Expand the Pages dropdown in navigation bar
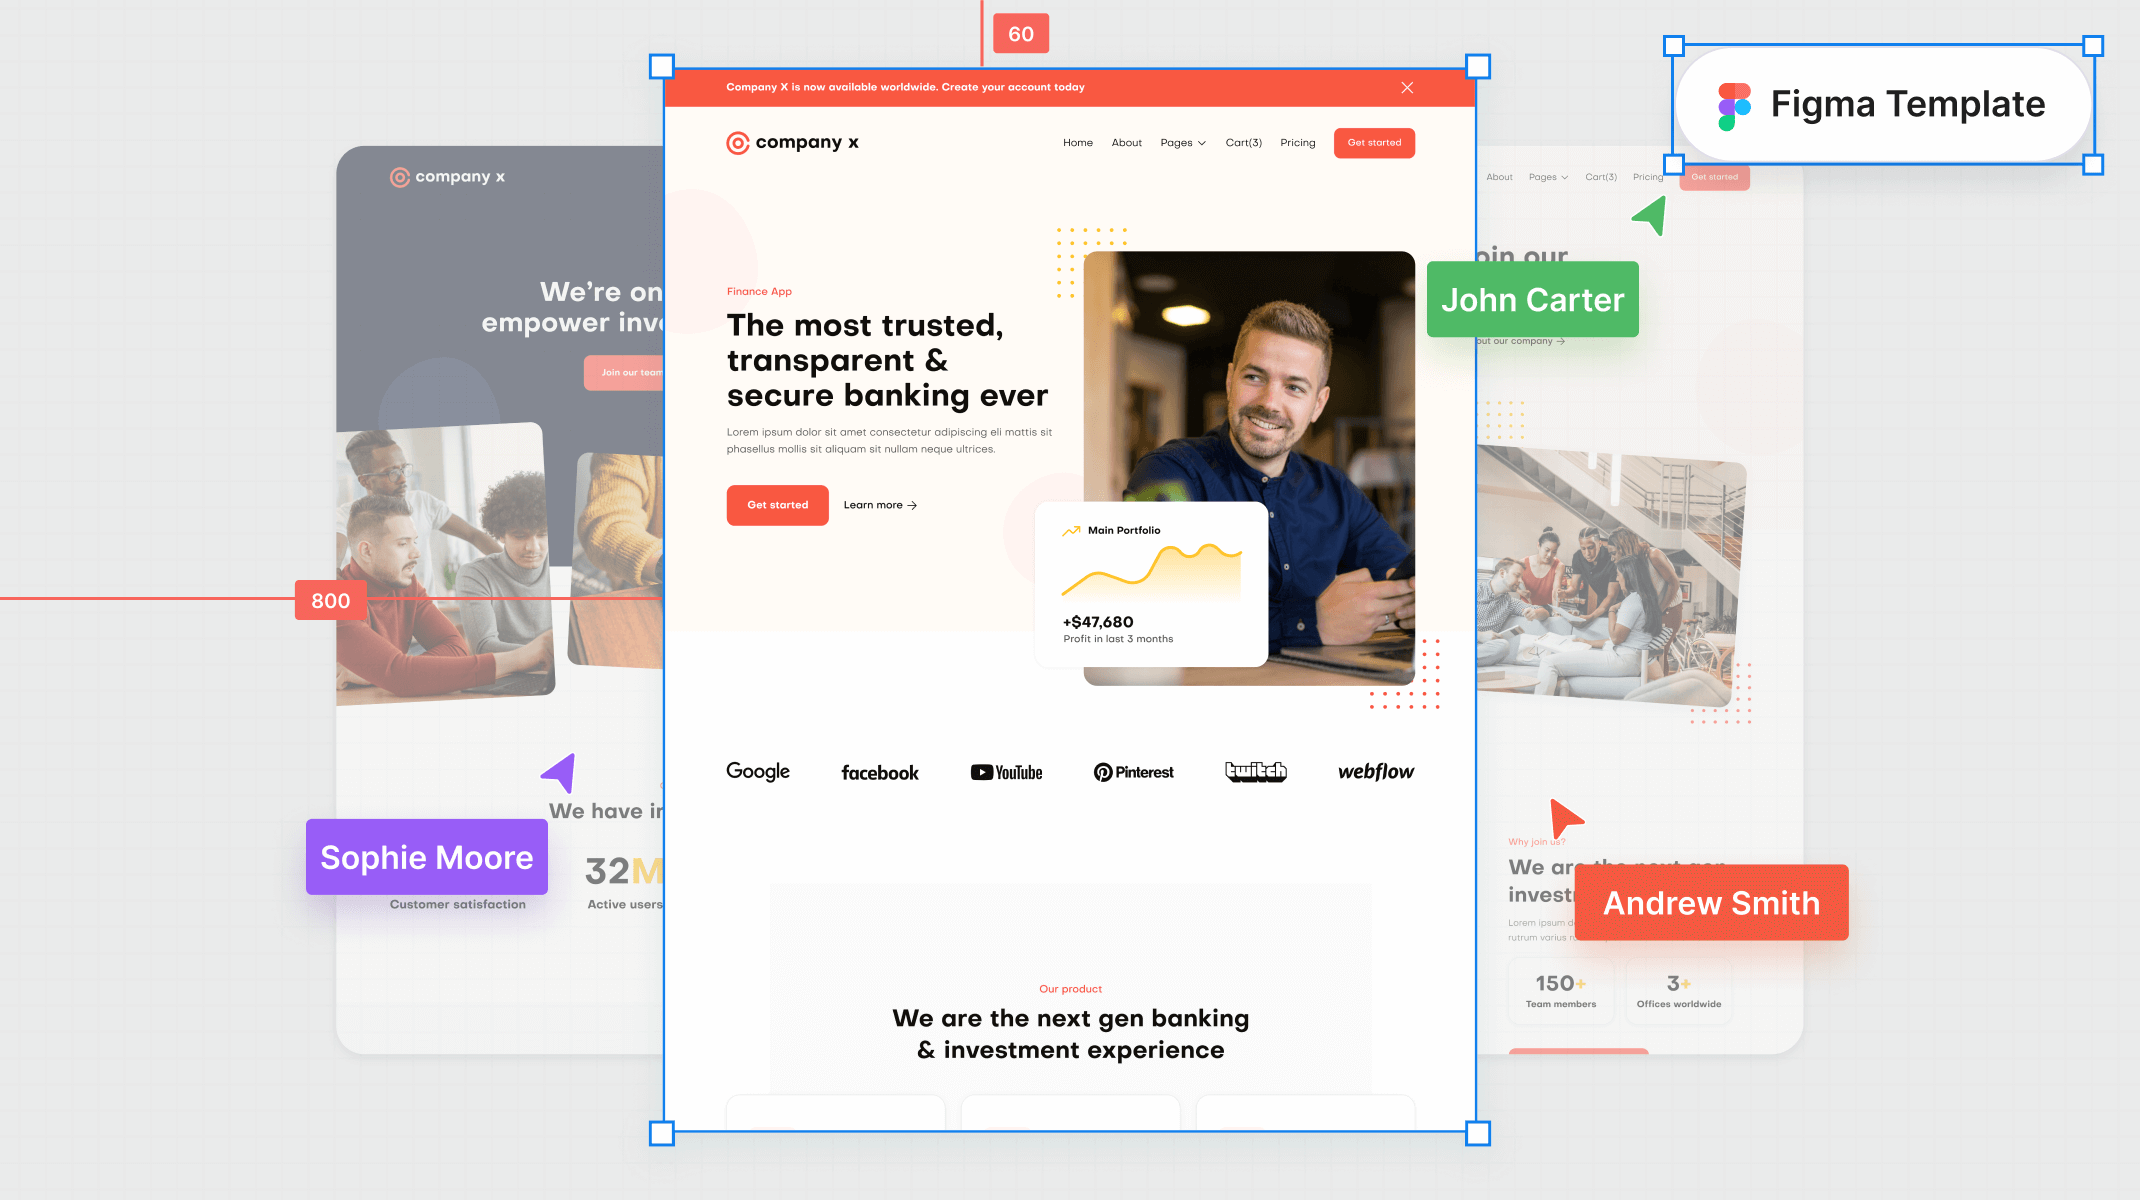Image resolution: width=2140 pixels, height=1201 pixels. [1182, 143]
